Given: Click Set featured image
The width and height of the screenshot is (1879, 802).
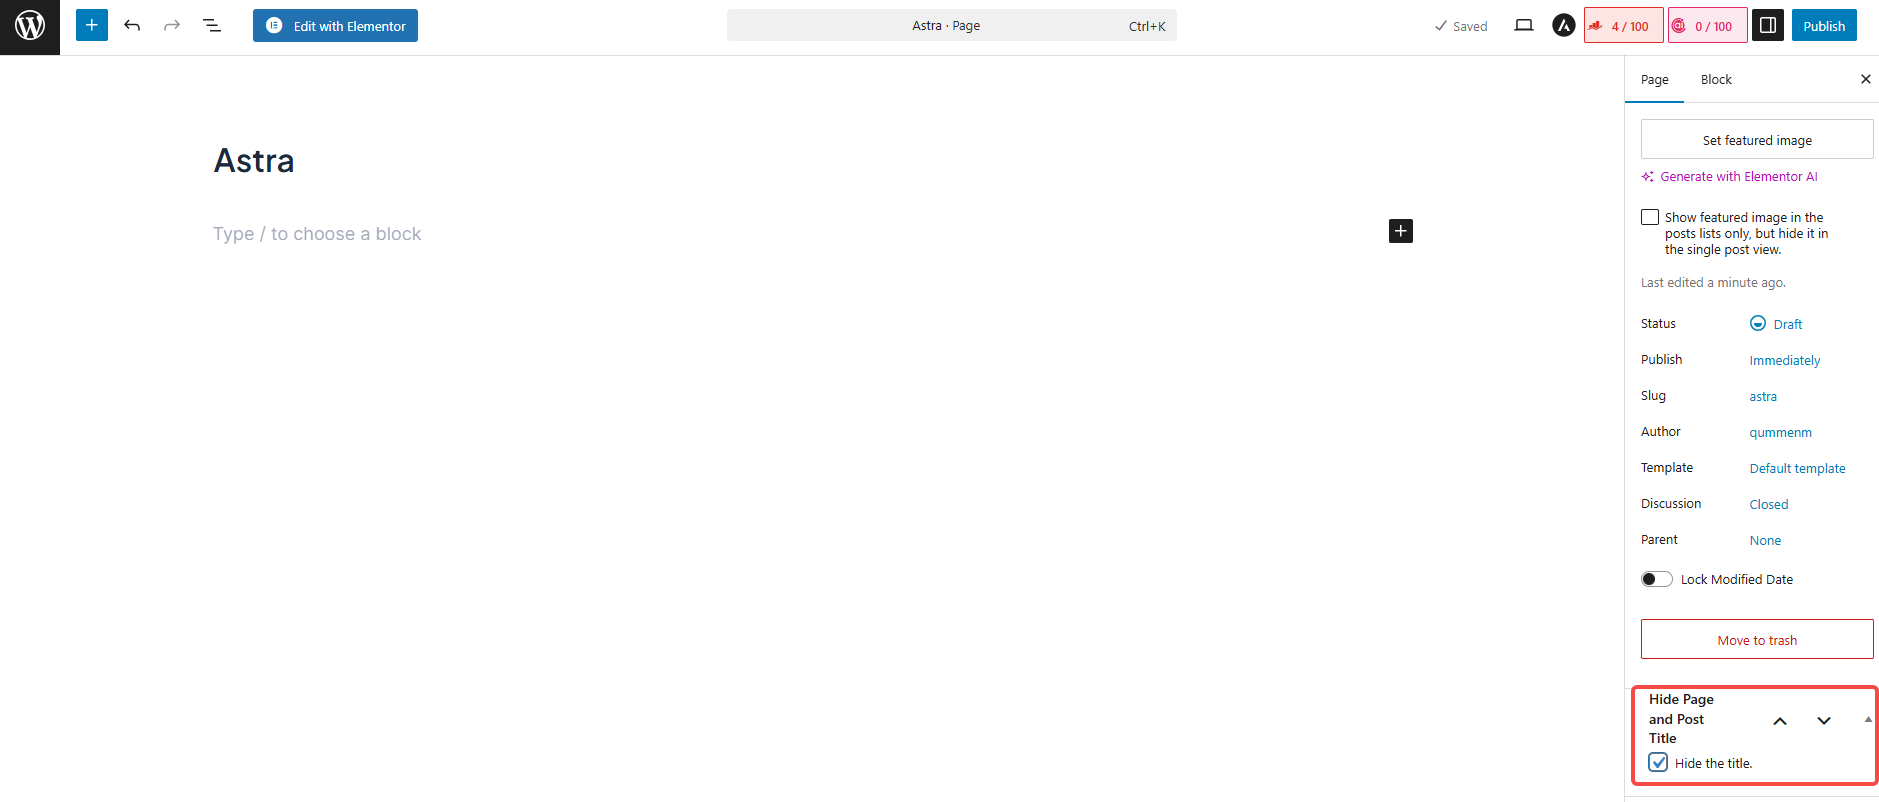Looking at the screenshot, I should pos(1757,140).
